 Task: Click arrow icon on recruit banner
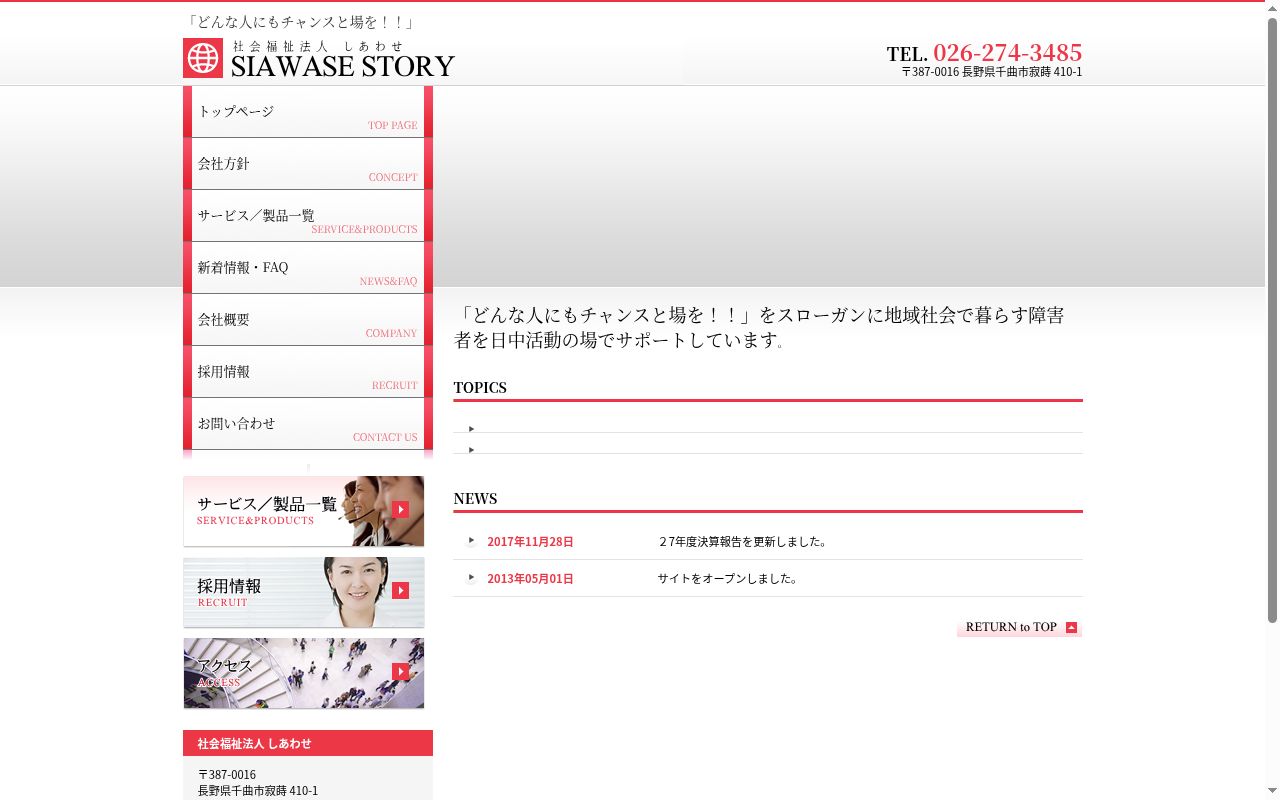(x=401, y=590)
